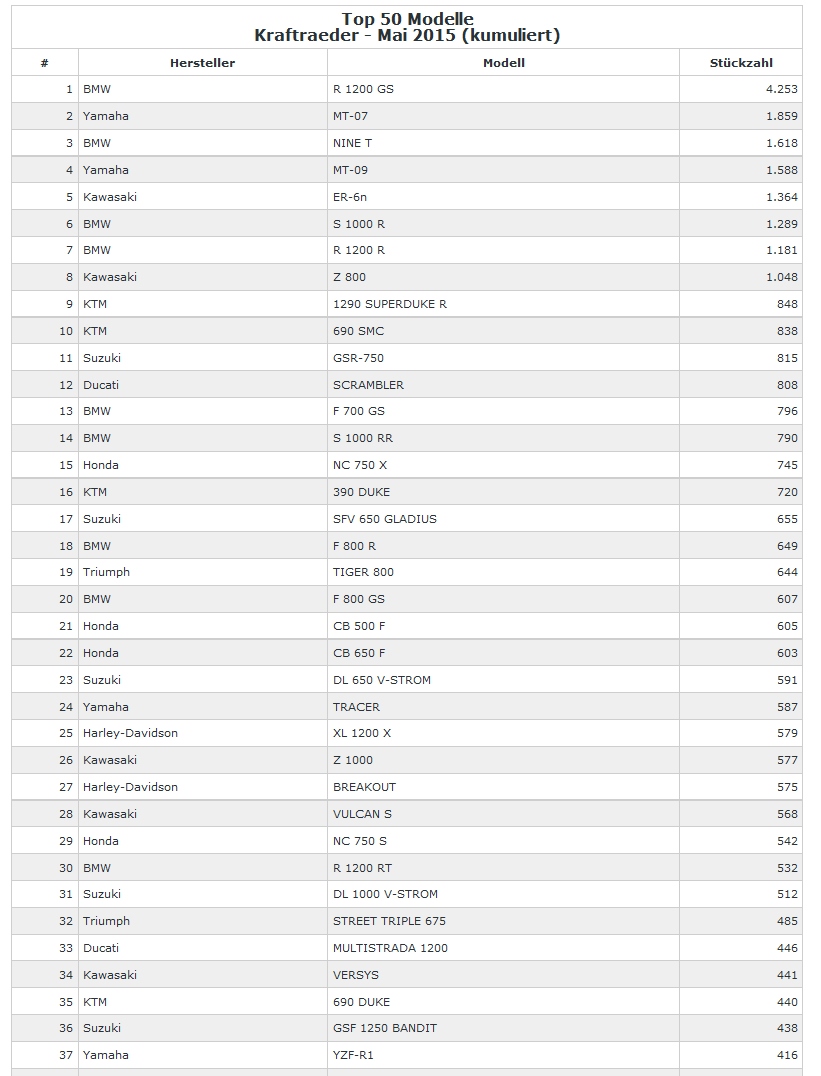Click the Hersteller column header
Viewport: 821px width, 1076px height.
[x=202, y=63]
